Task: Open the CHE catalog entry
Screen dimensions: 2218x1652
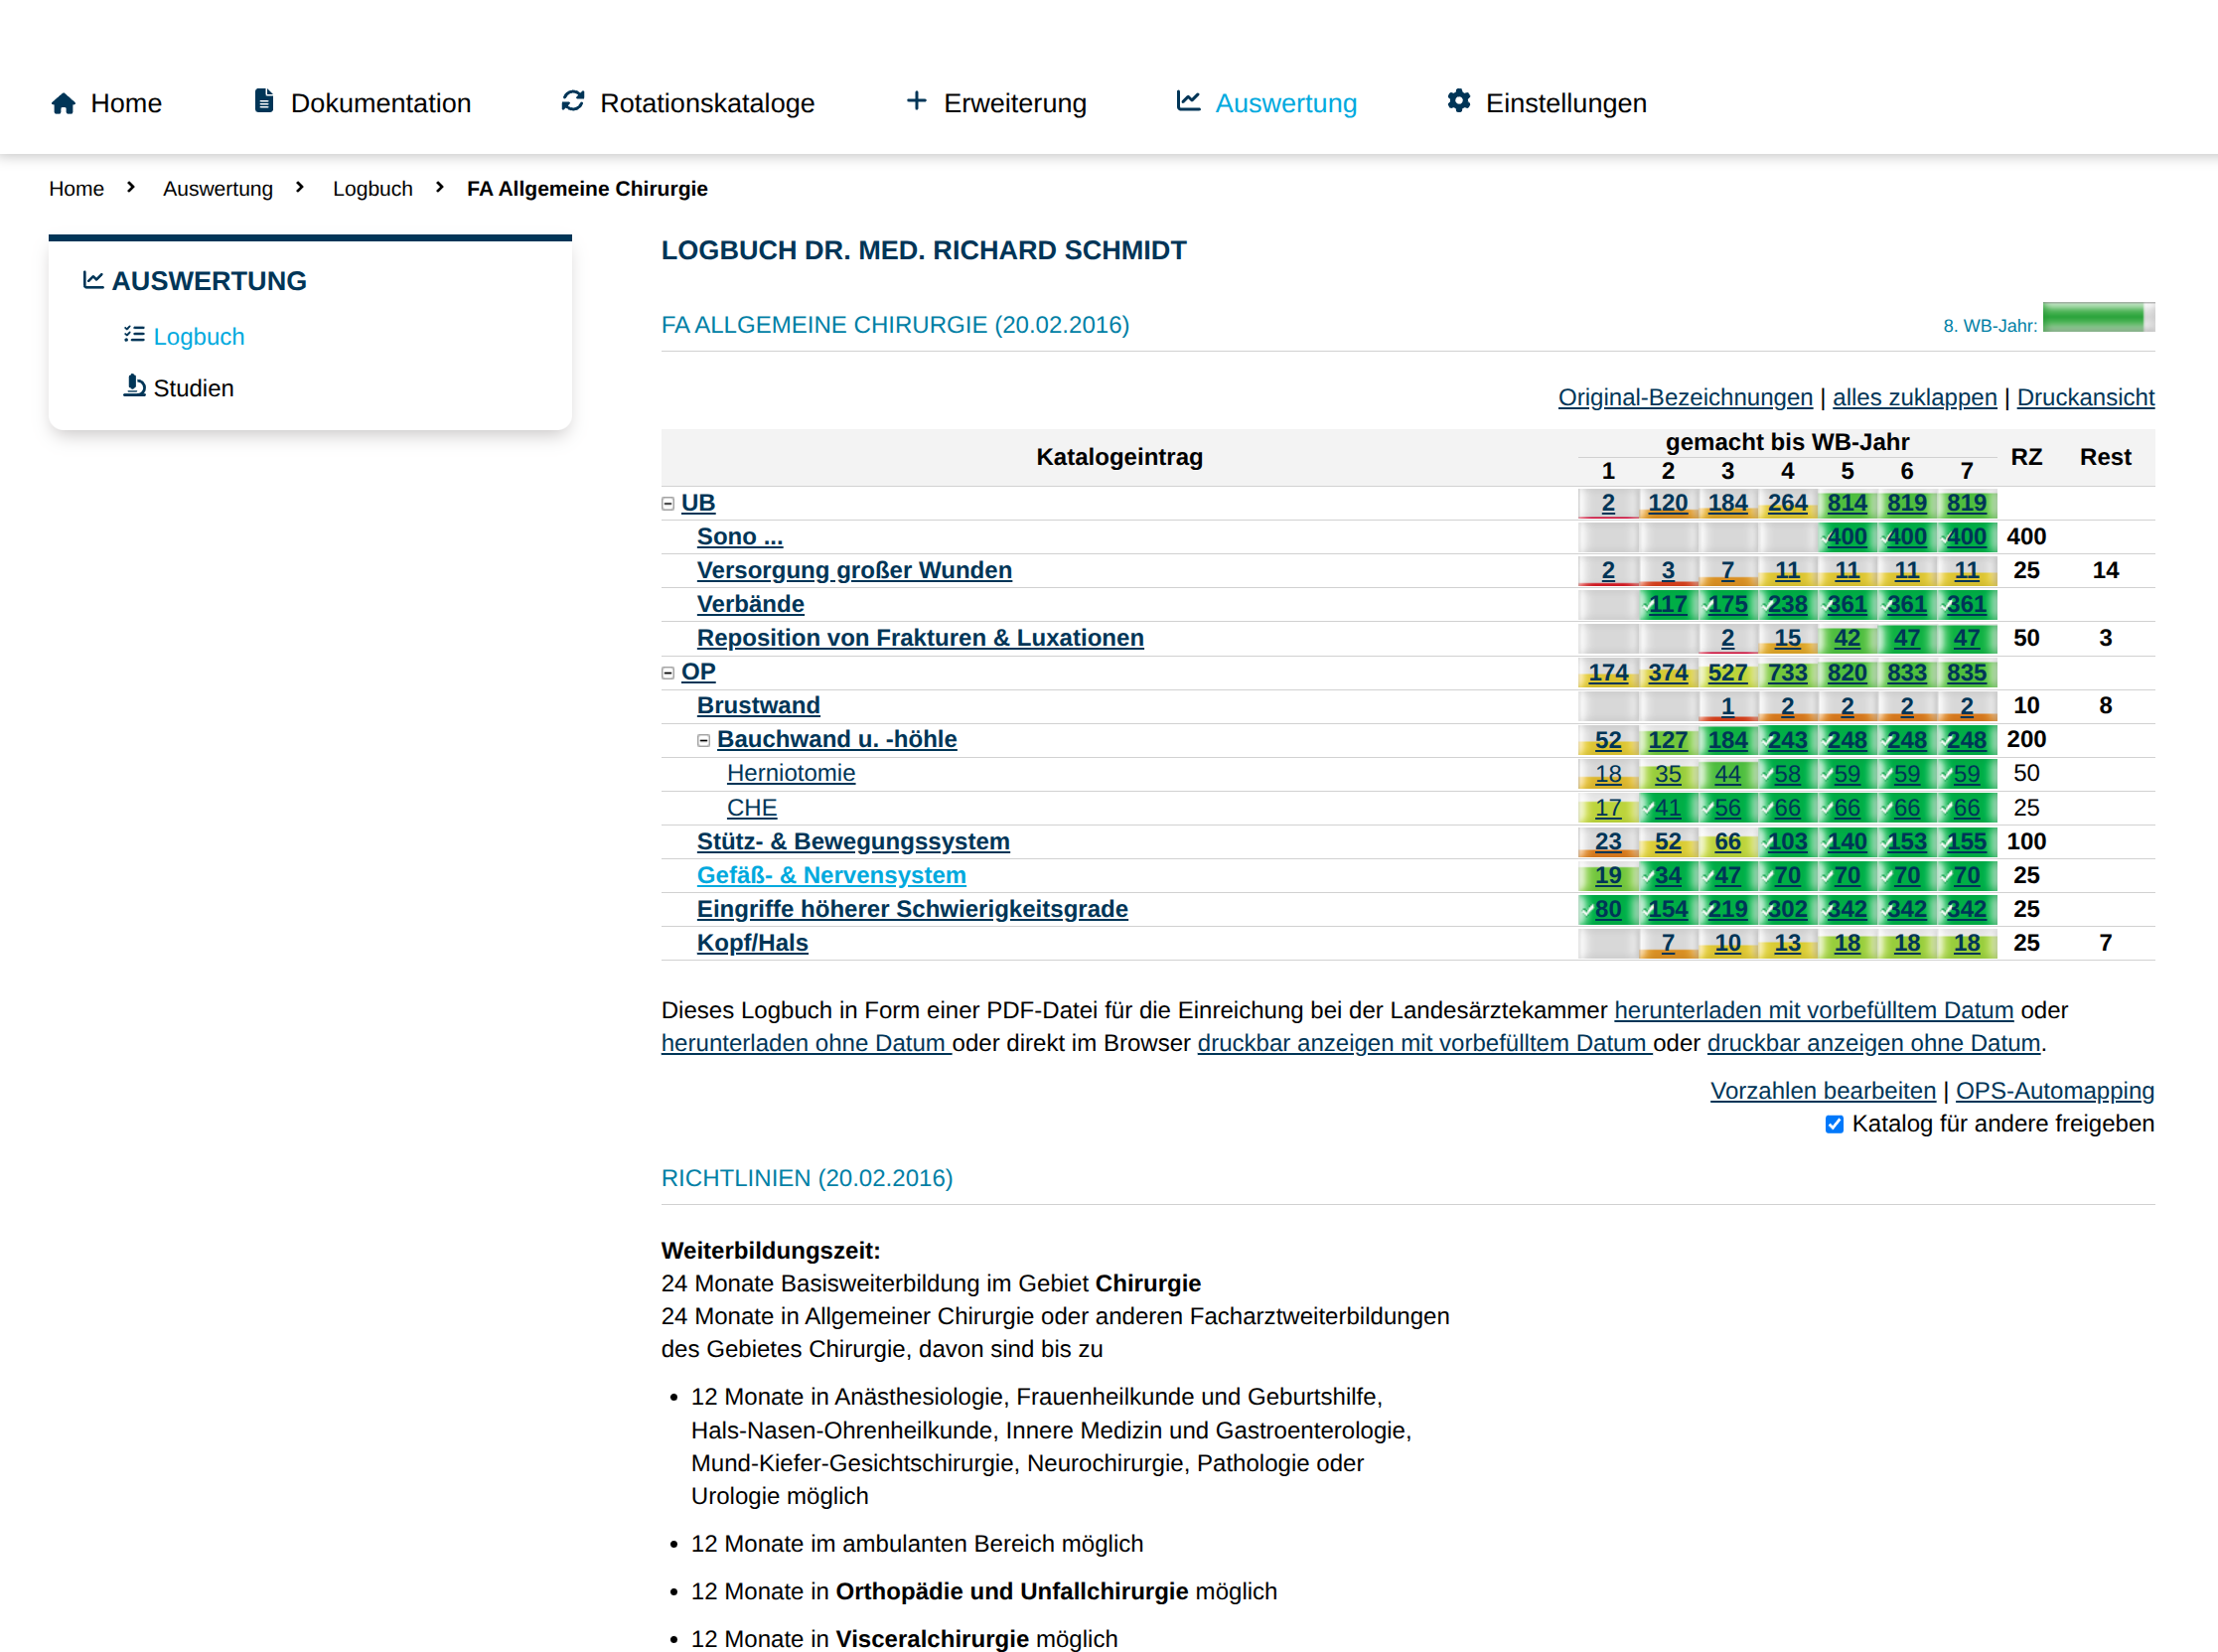Action: (x=752, y=808)
